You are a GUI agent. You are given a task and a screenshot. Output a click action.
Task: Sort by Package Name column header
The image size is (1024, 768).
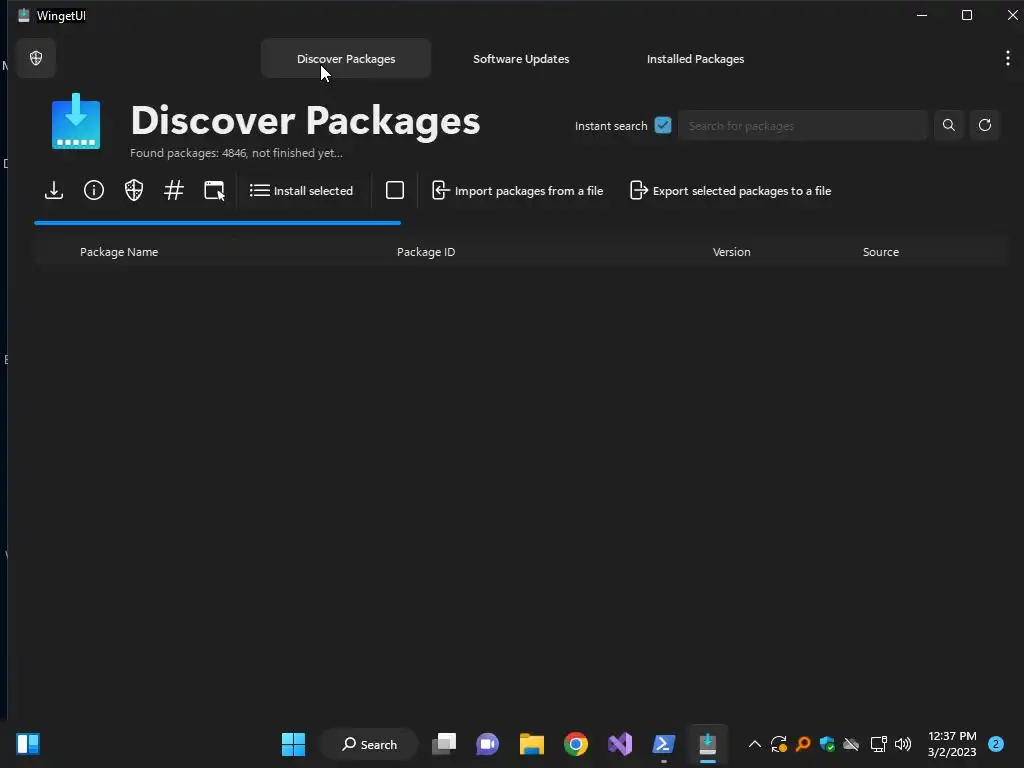click(x=119, y=251)
